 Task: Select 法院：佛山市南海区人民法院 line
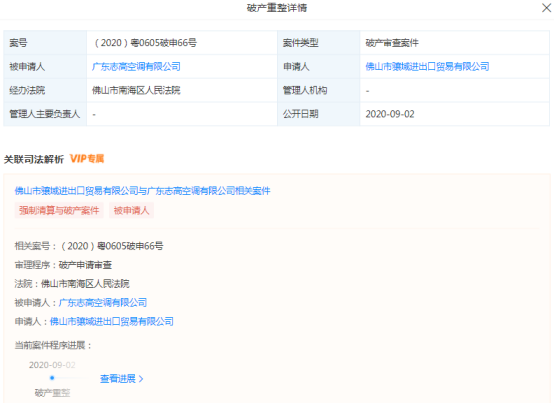click(72, 284)
